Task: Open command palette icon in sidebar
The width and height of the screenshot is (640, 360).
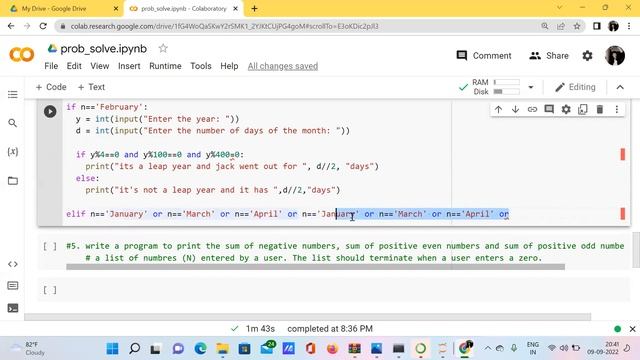Action: click(x=13, y=285)
